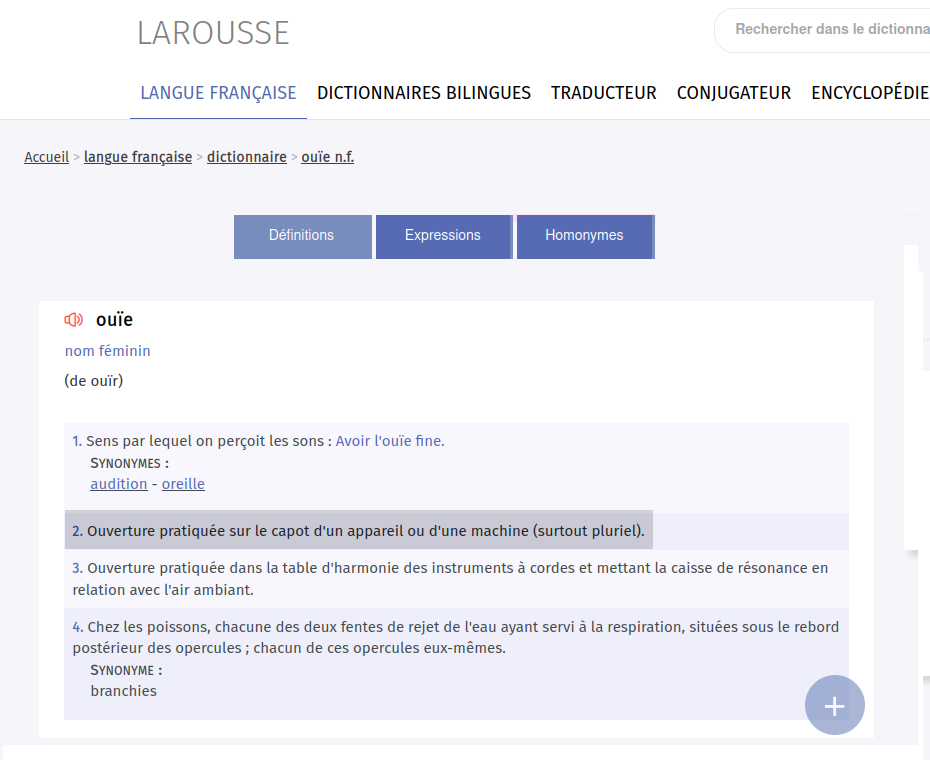The image size is (930, 760).
Task: Open the synonym link oreille
Action: [183, 484]
